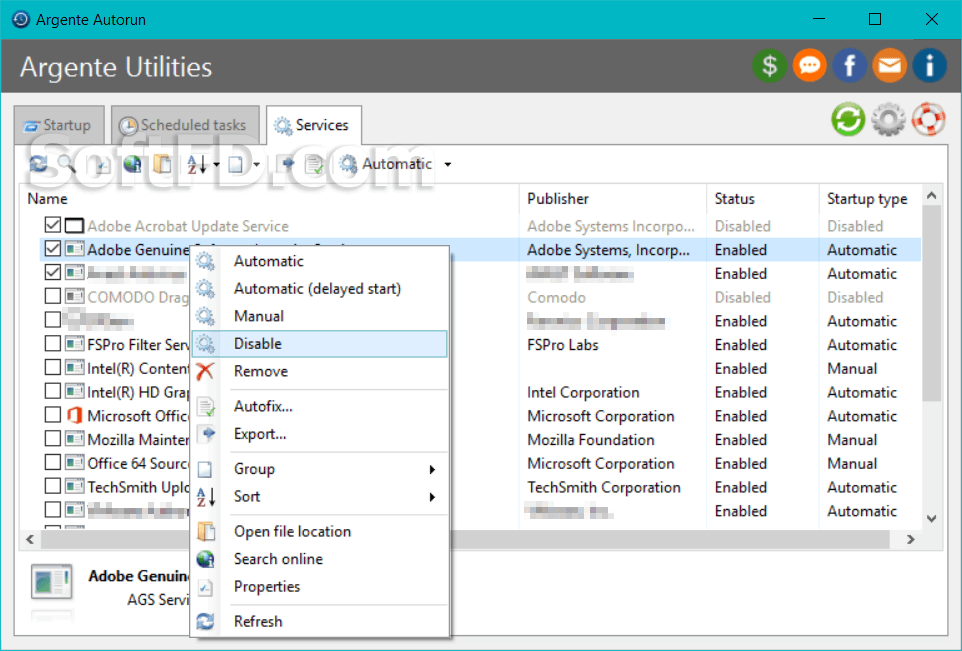Expand the Group submenu arrow
Image resolution: width=962 pixels, height=651 pixels.
pyautogui.click(x=432, y=469)
